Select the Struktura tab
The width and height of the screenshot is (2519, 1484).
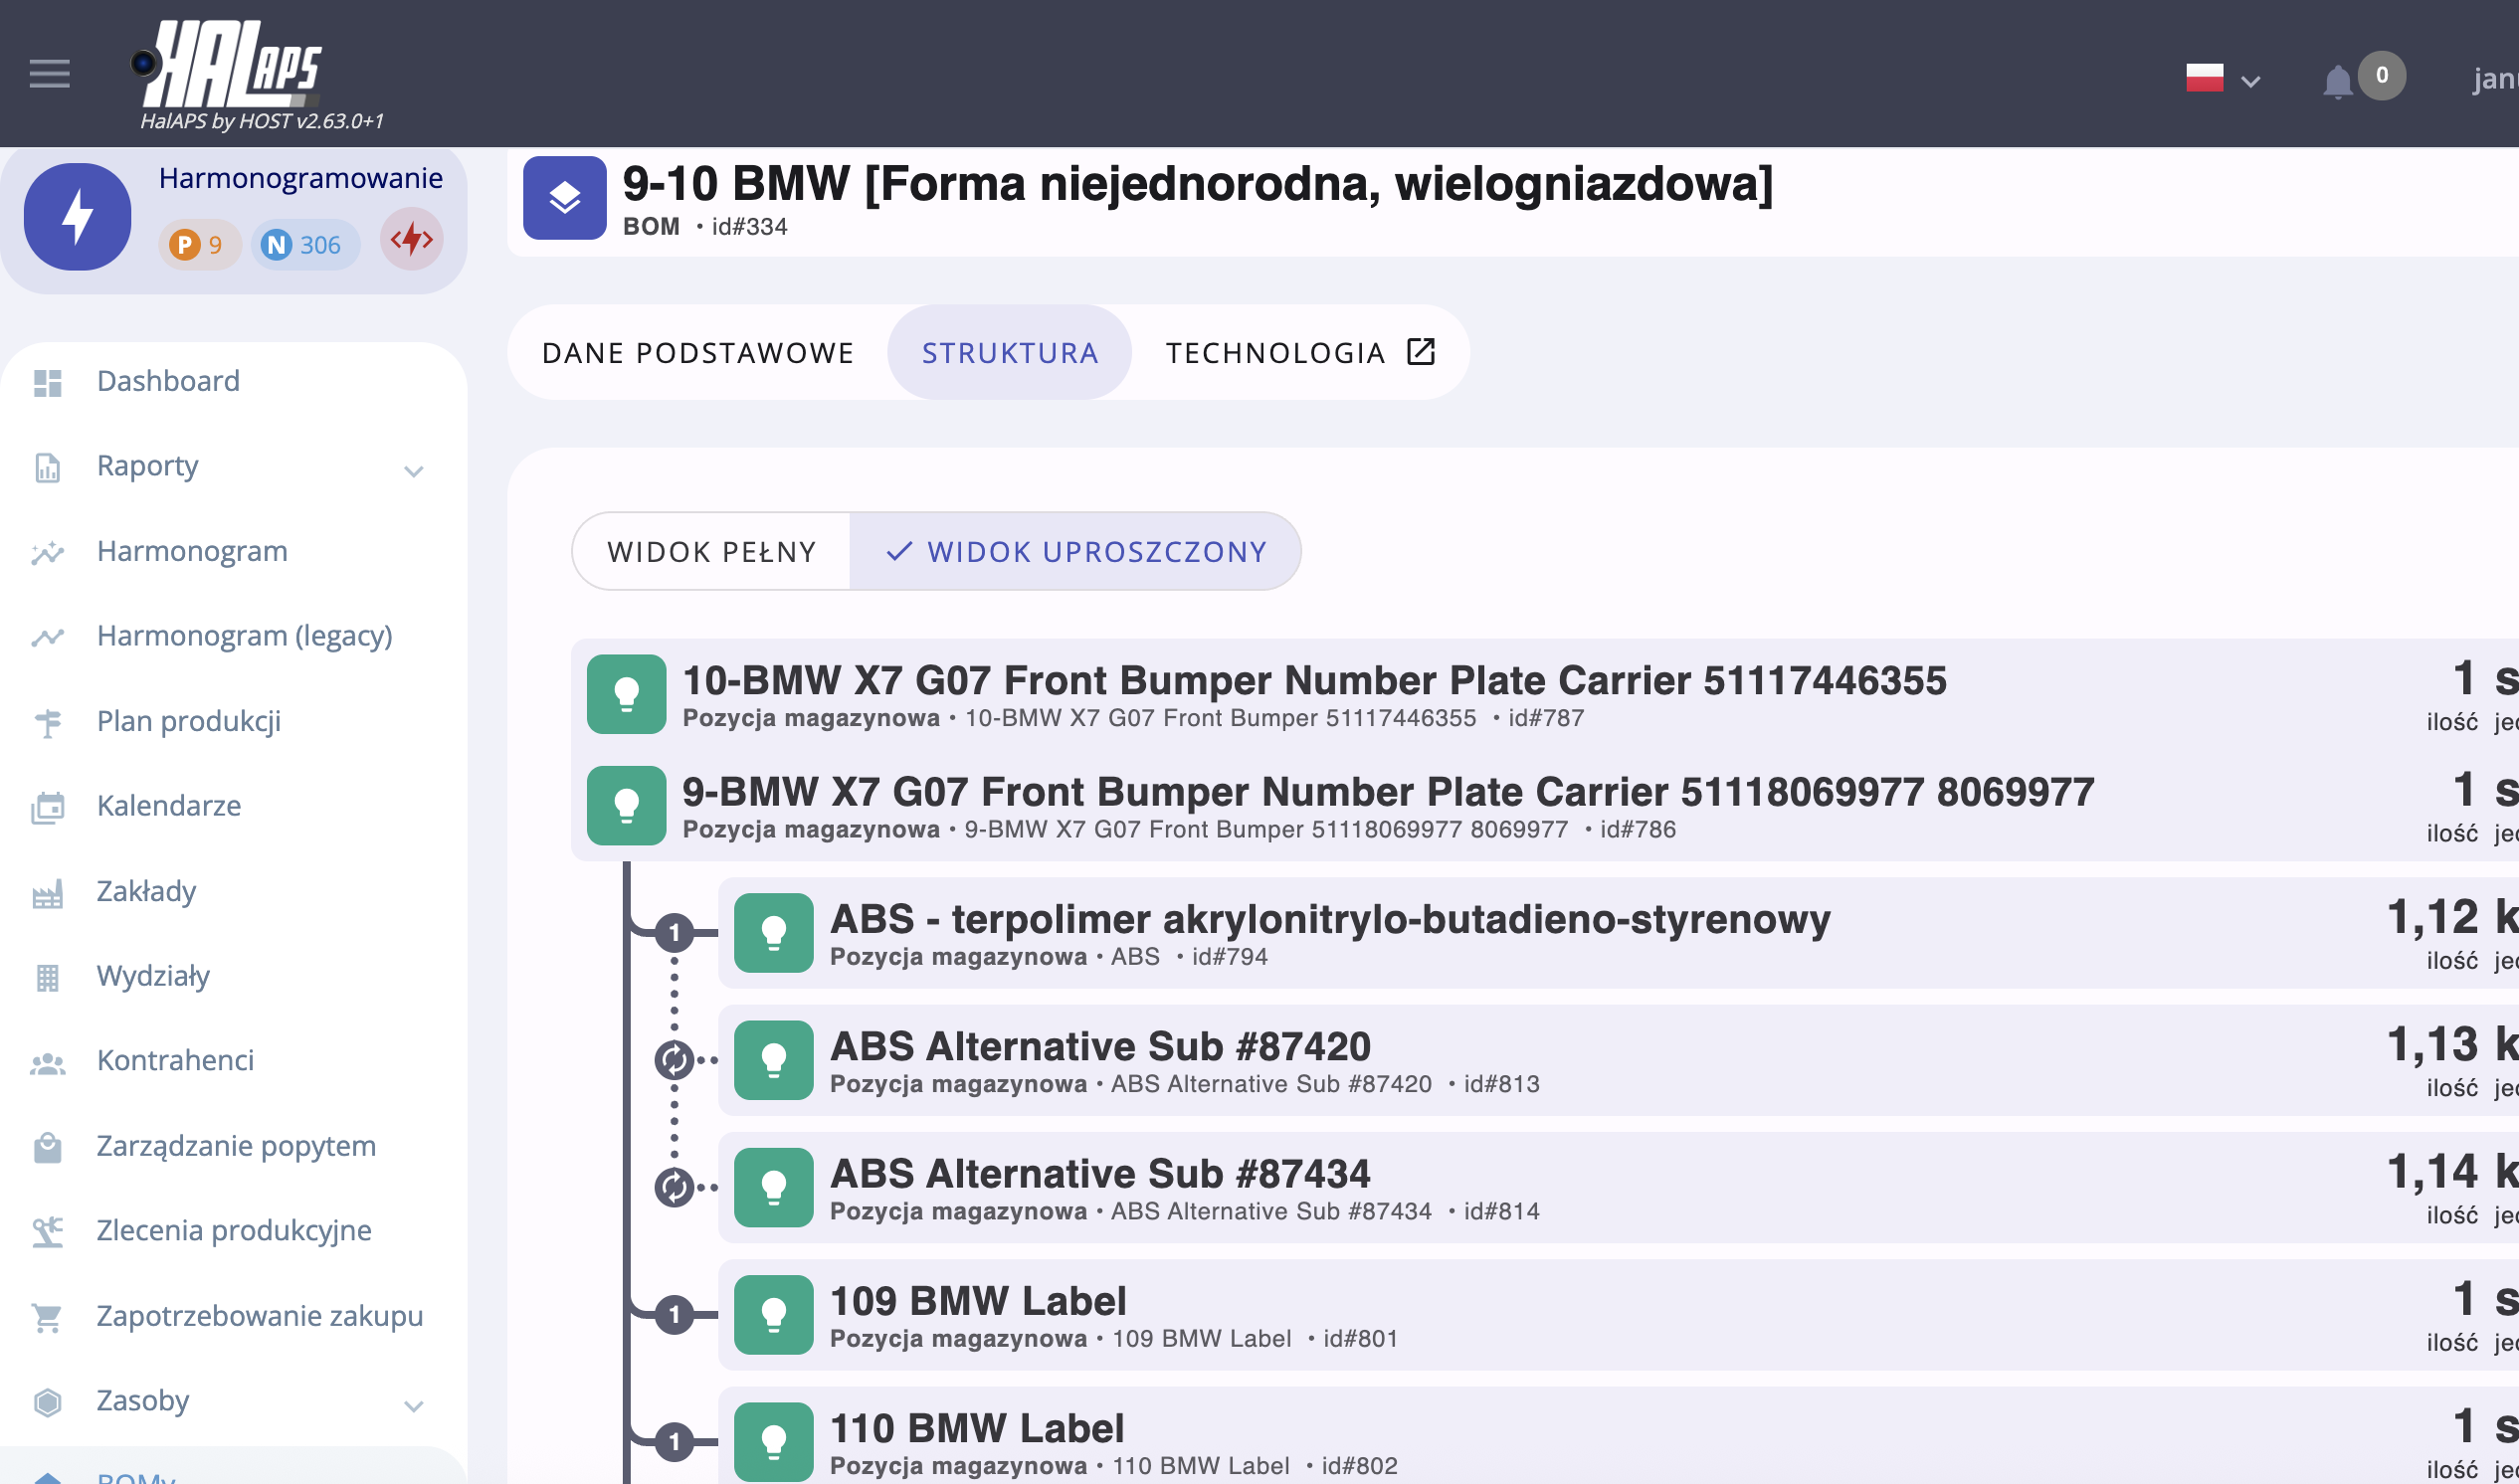pyautogui.click(x=1009, y=353)
